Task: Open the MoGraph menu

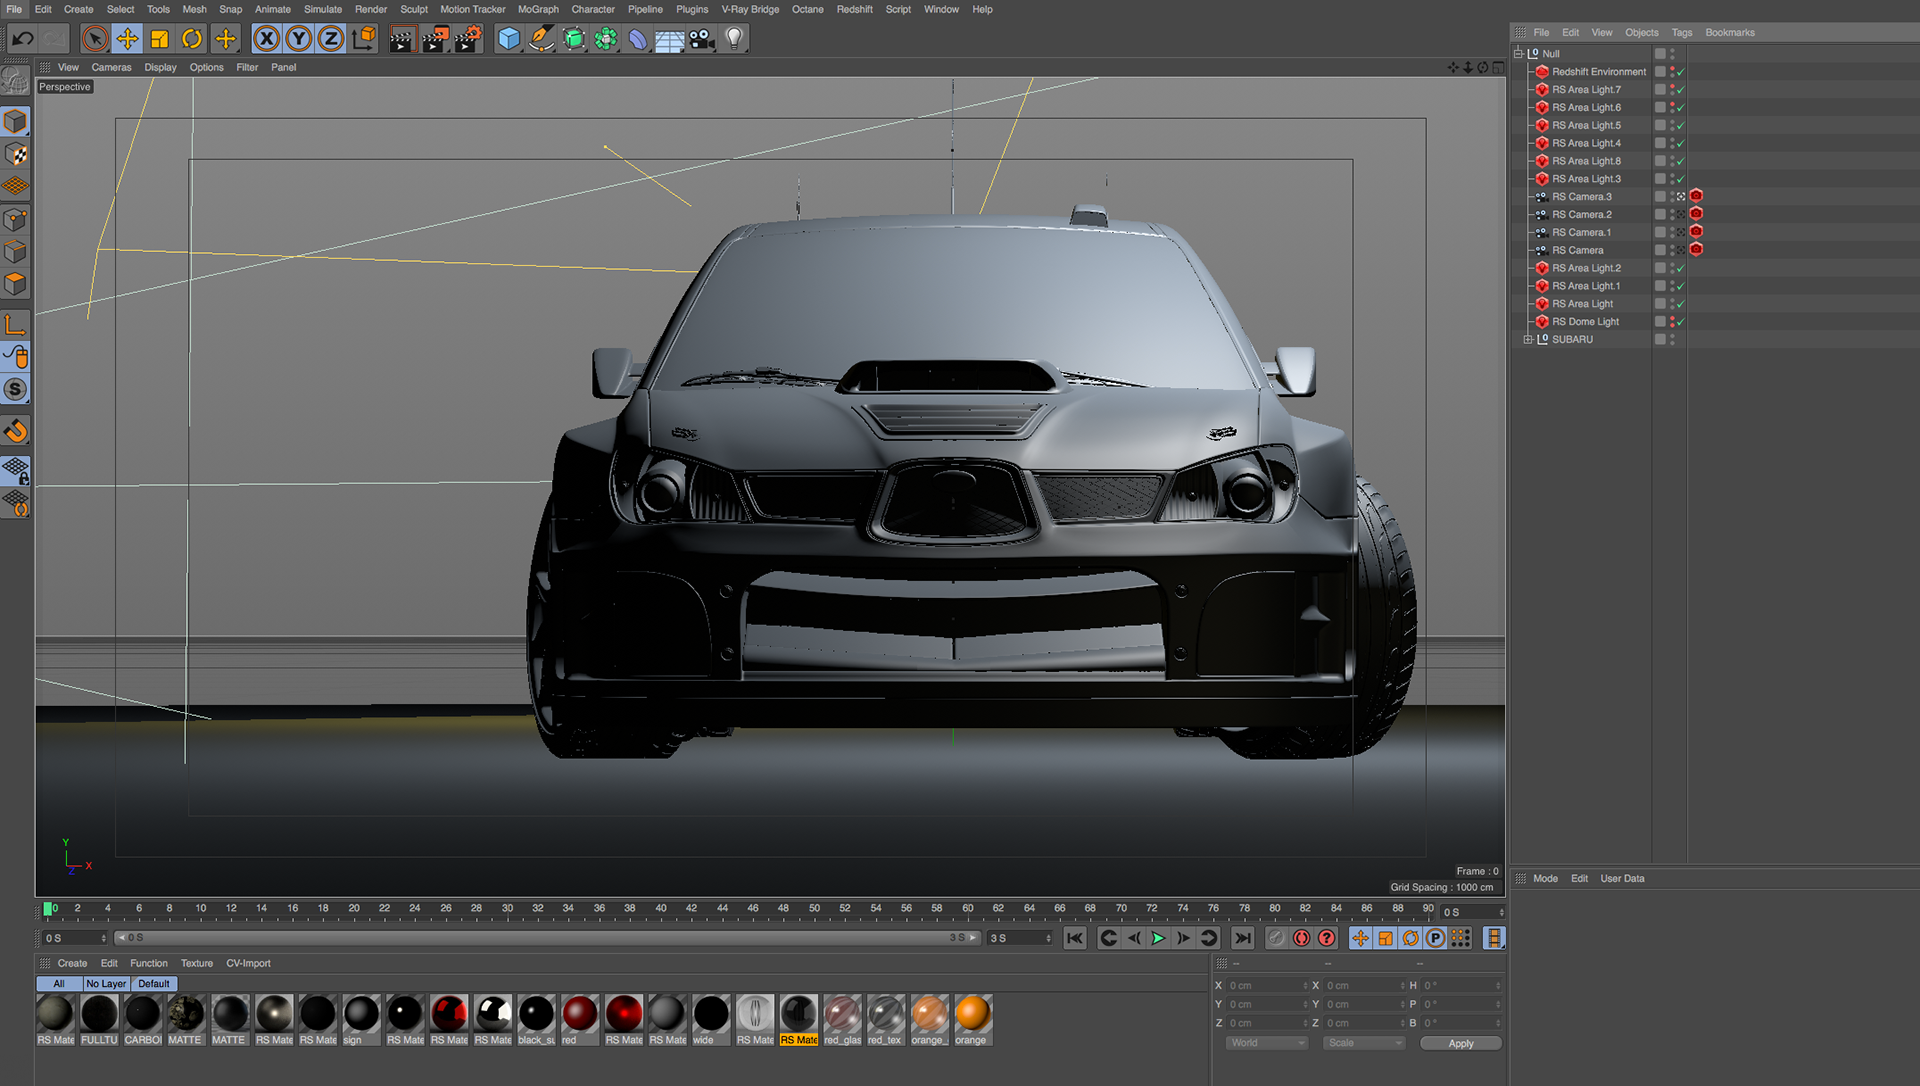Action: point(537,9)
